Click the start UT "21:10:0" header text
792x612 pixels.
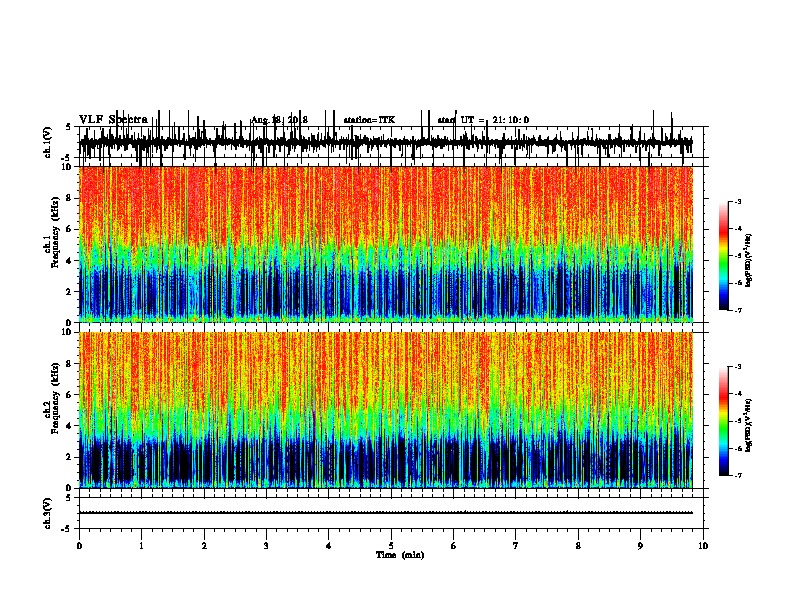point(511,120)
